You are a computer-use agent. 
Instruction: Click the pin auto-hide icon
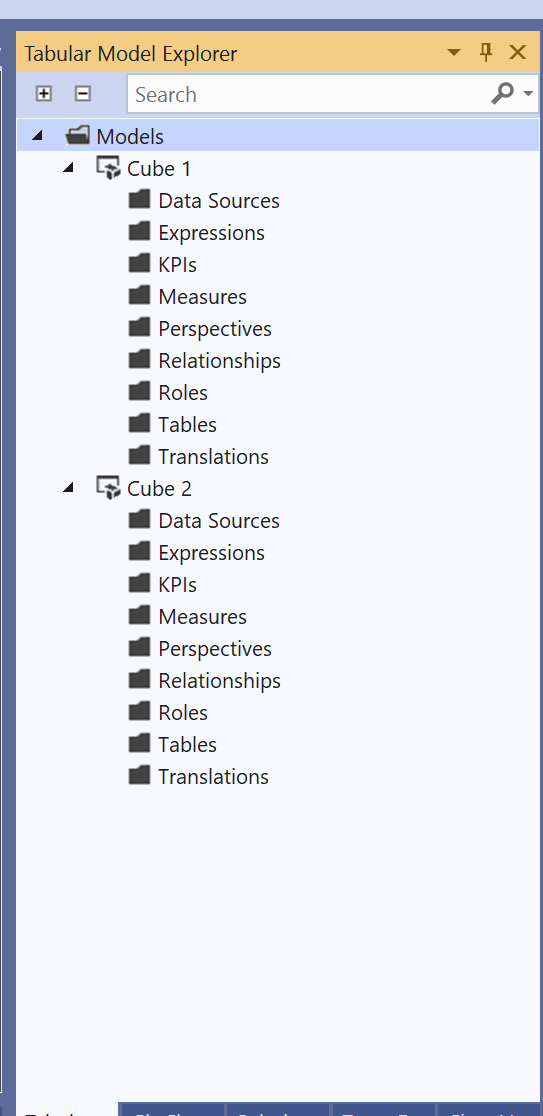pyautogui.click(x=486, y=52)
